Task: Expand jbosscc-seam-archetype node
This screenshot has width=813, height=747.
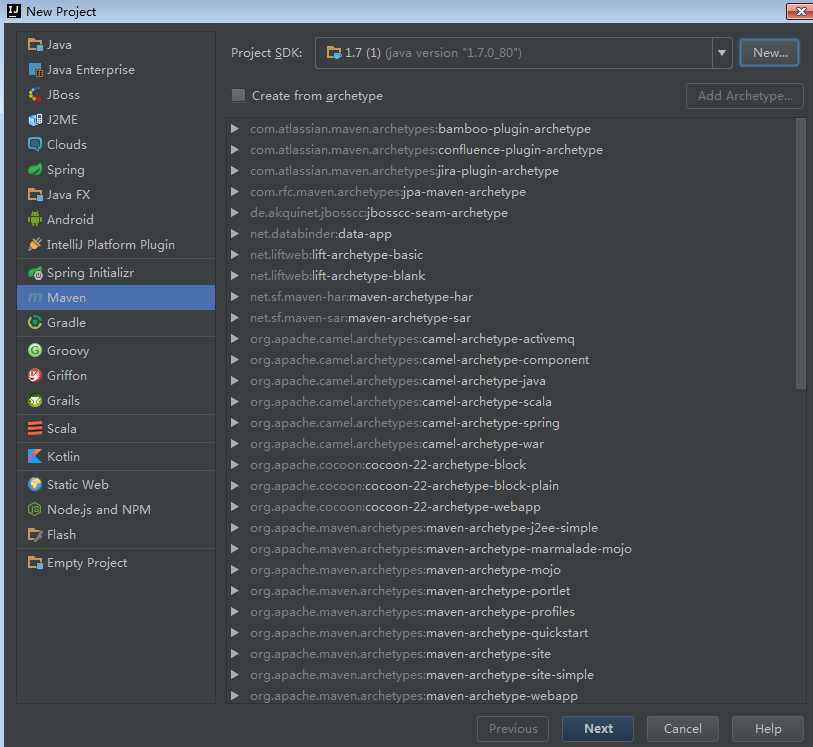Action: pyautogui.click(x=235, y=213)
